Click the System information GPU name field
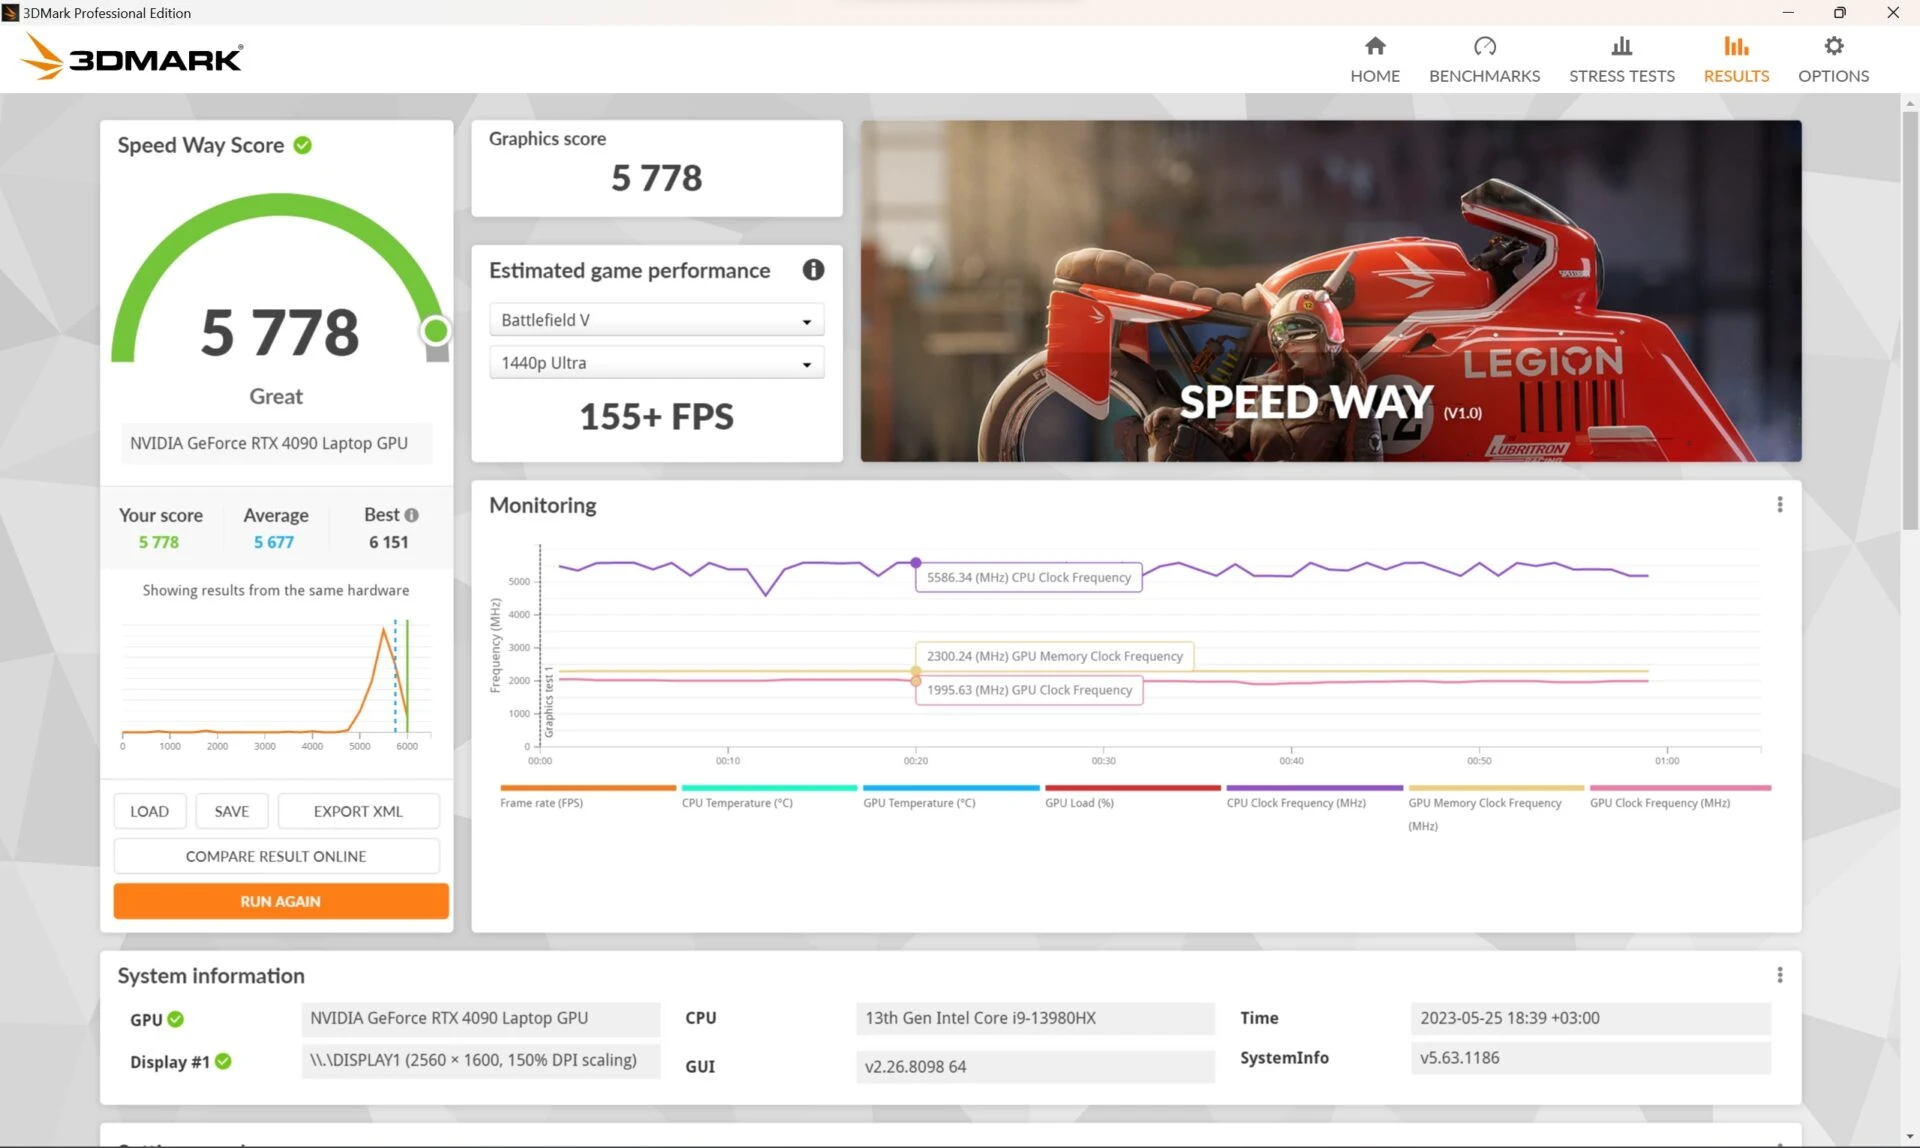1920x1148 pixels. 481,1018
